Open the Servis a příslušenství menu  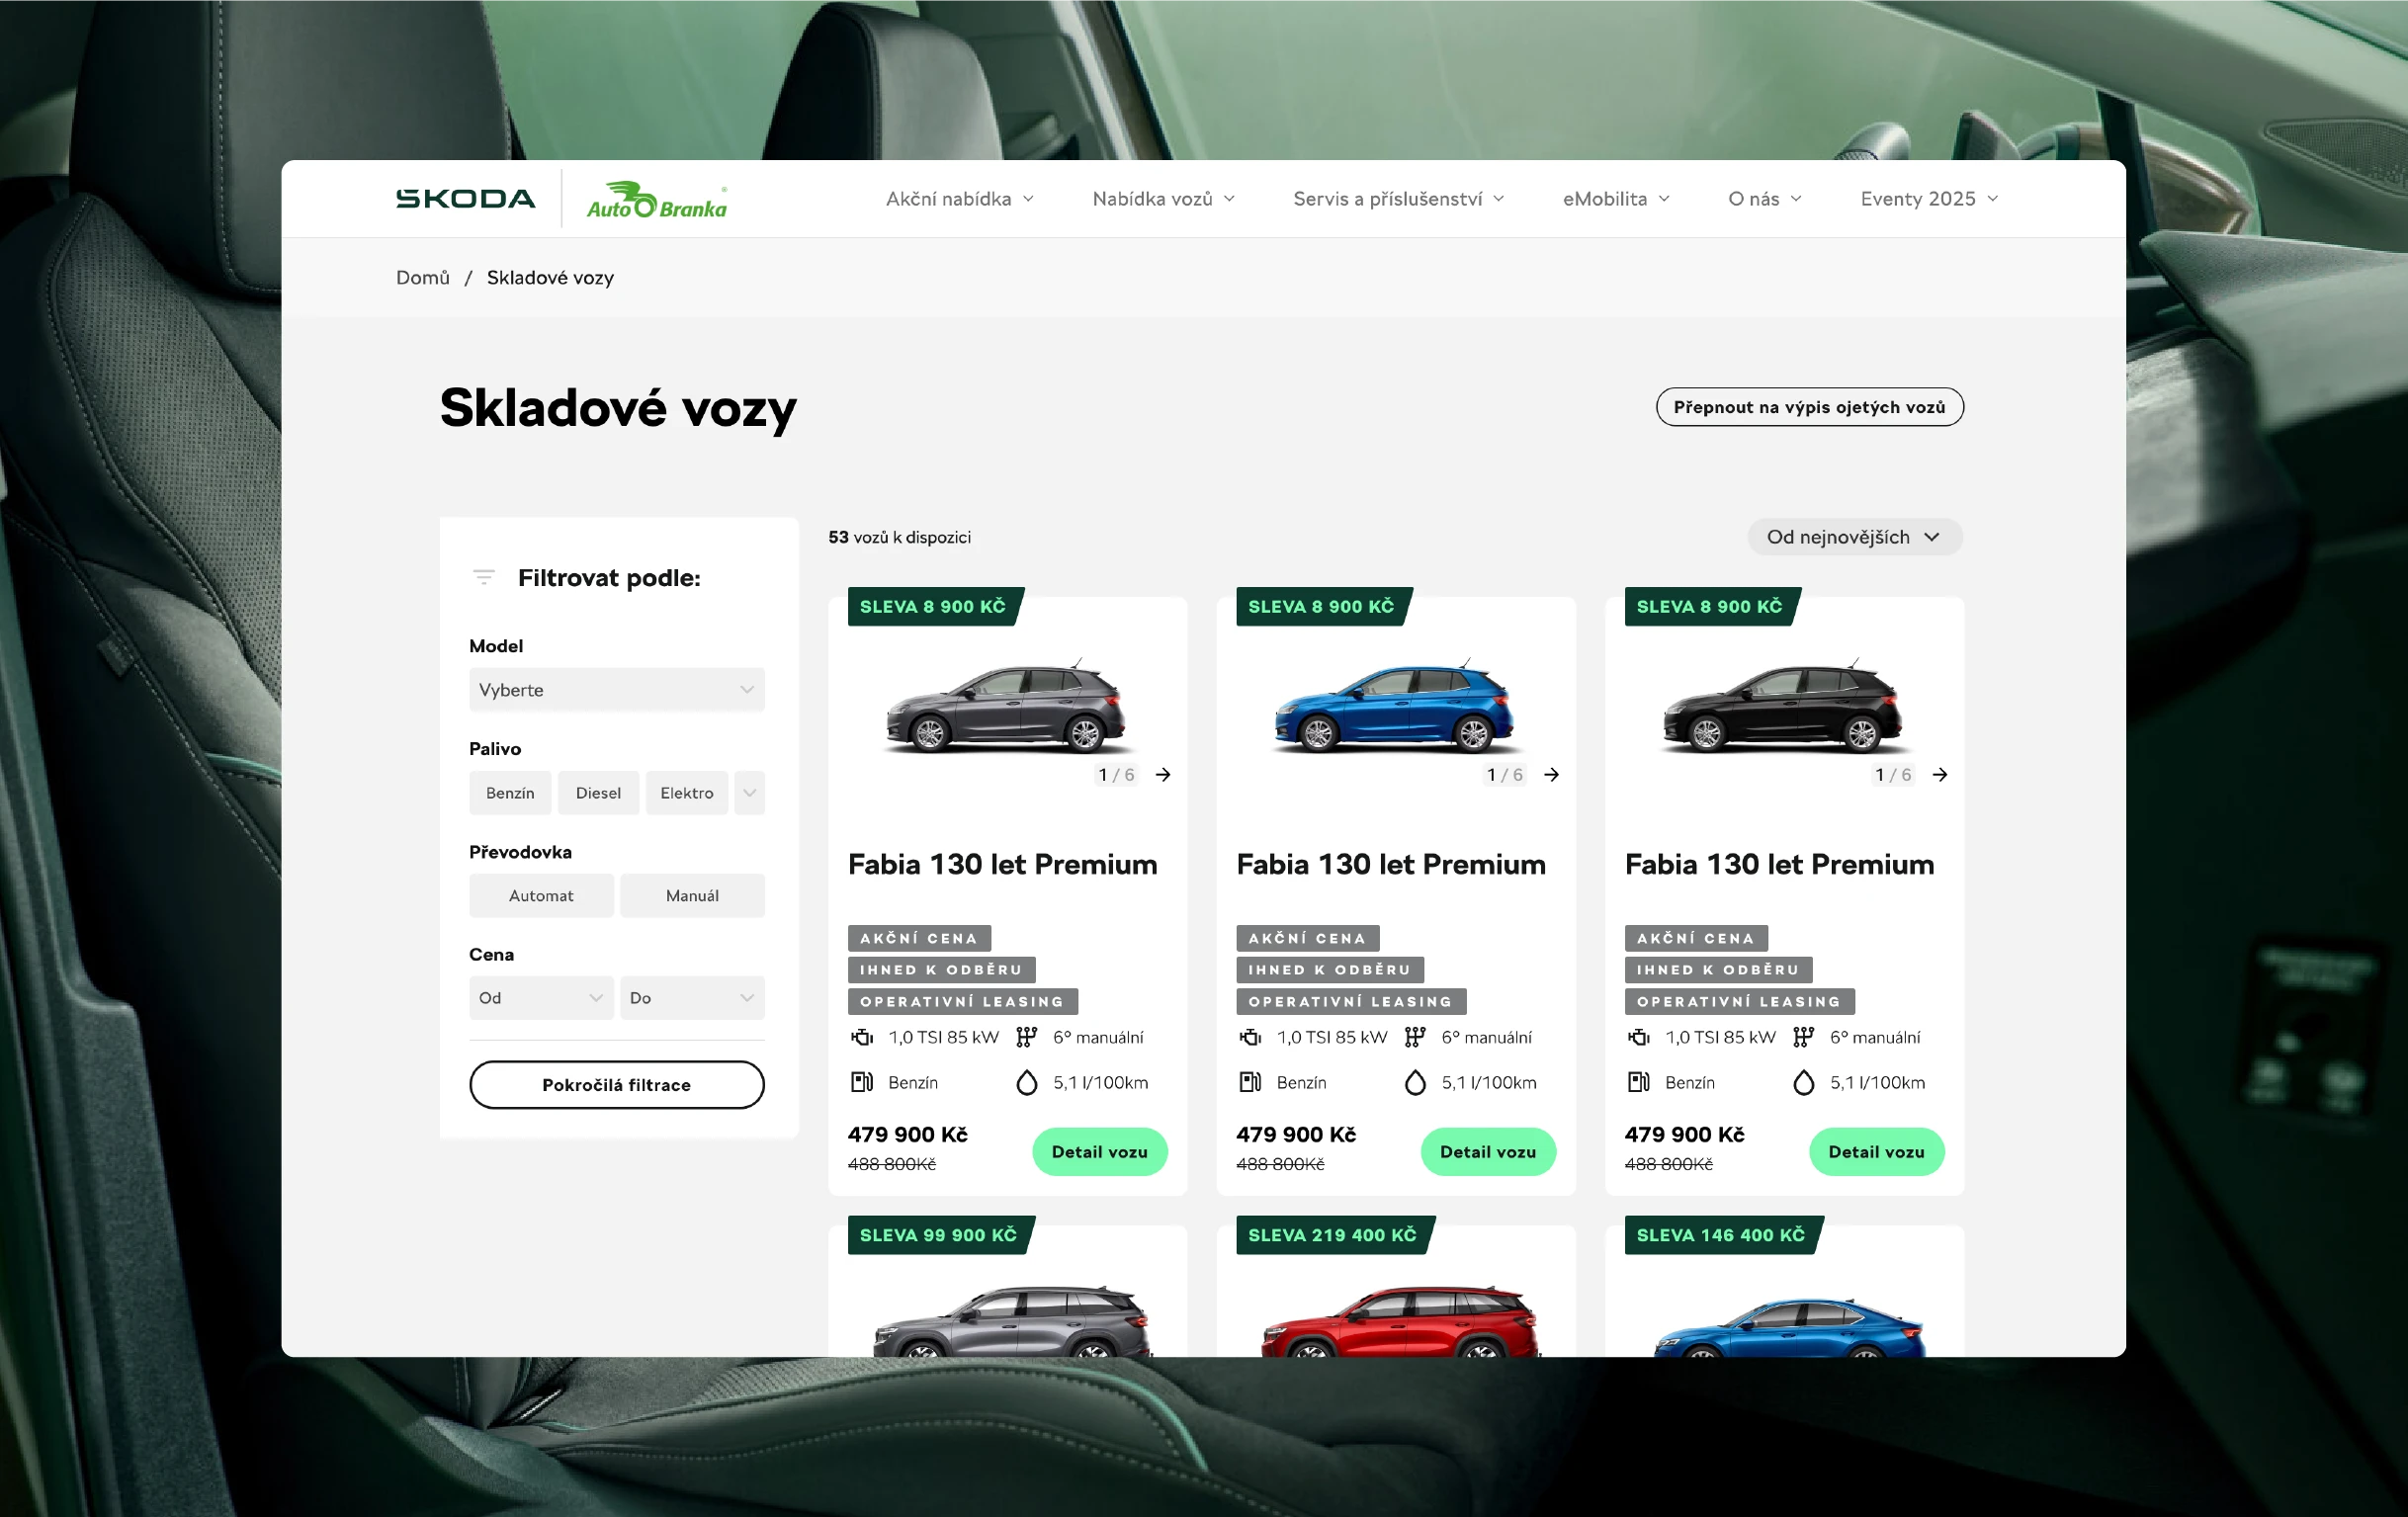point(1397,199)
